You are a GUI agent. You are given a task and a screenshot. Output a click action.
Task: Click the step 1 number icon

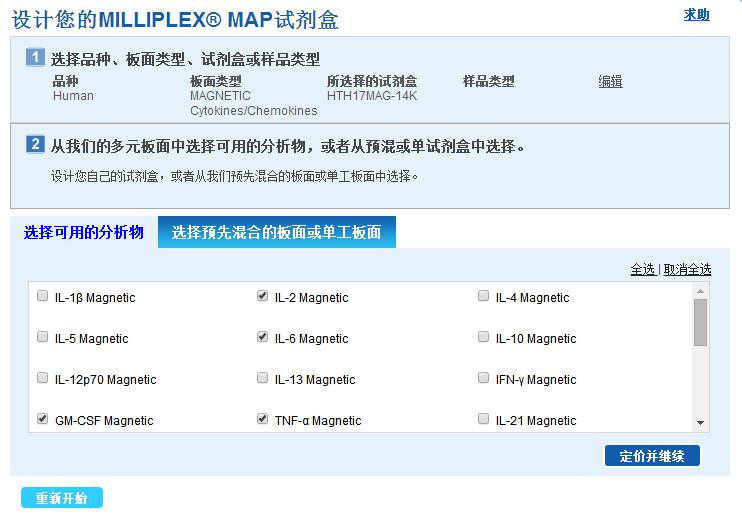pos(35,57)
